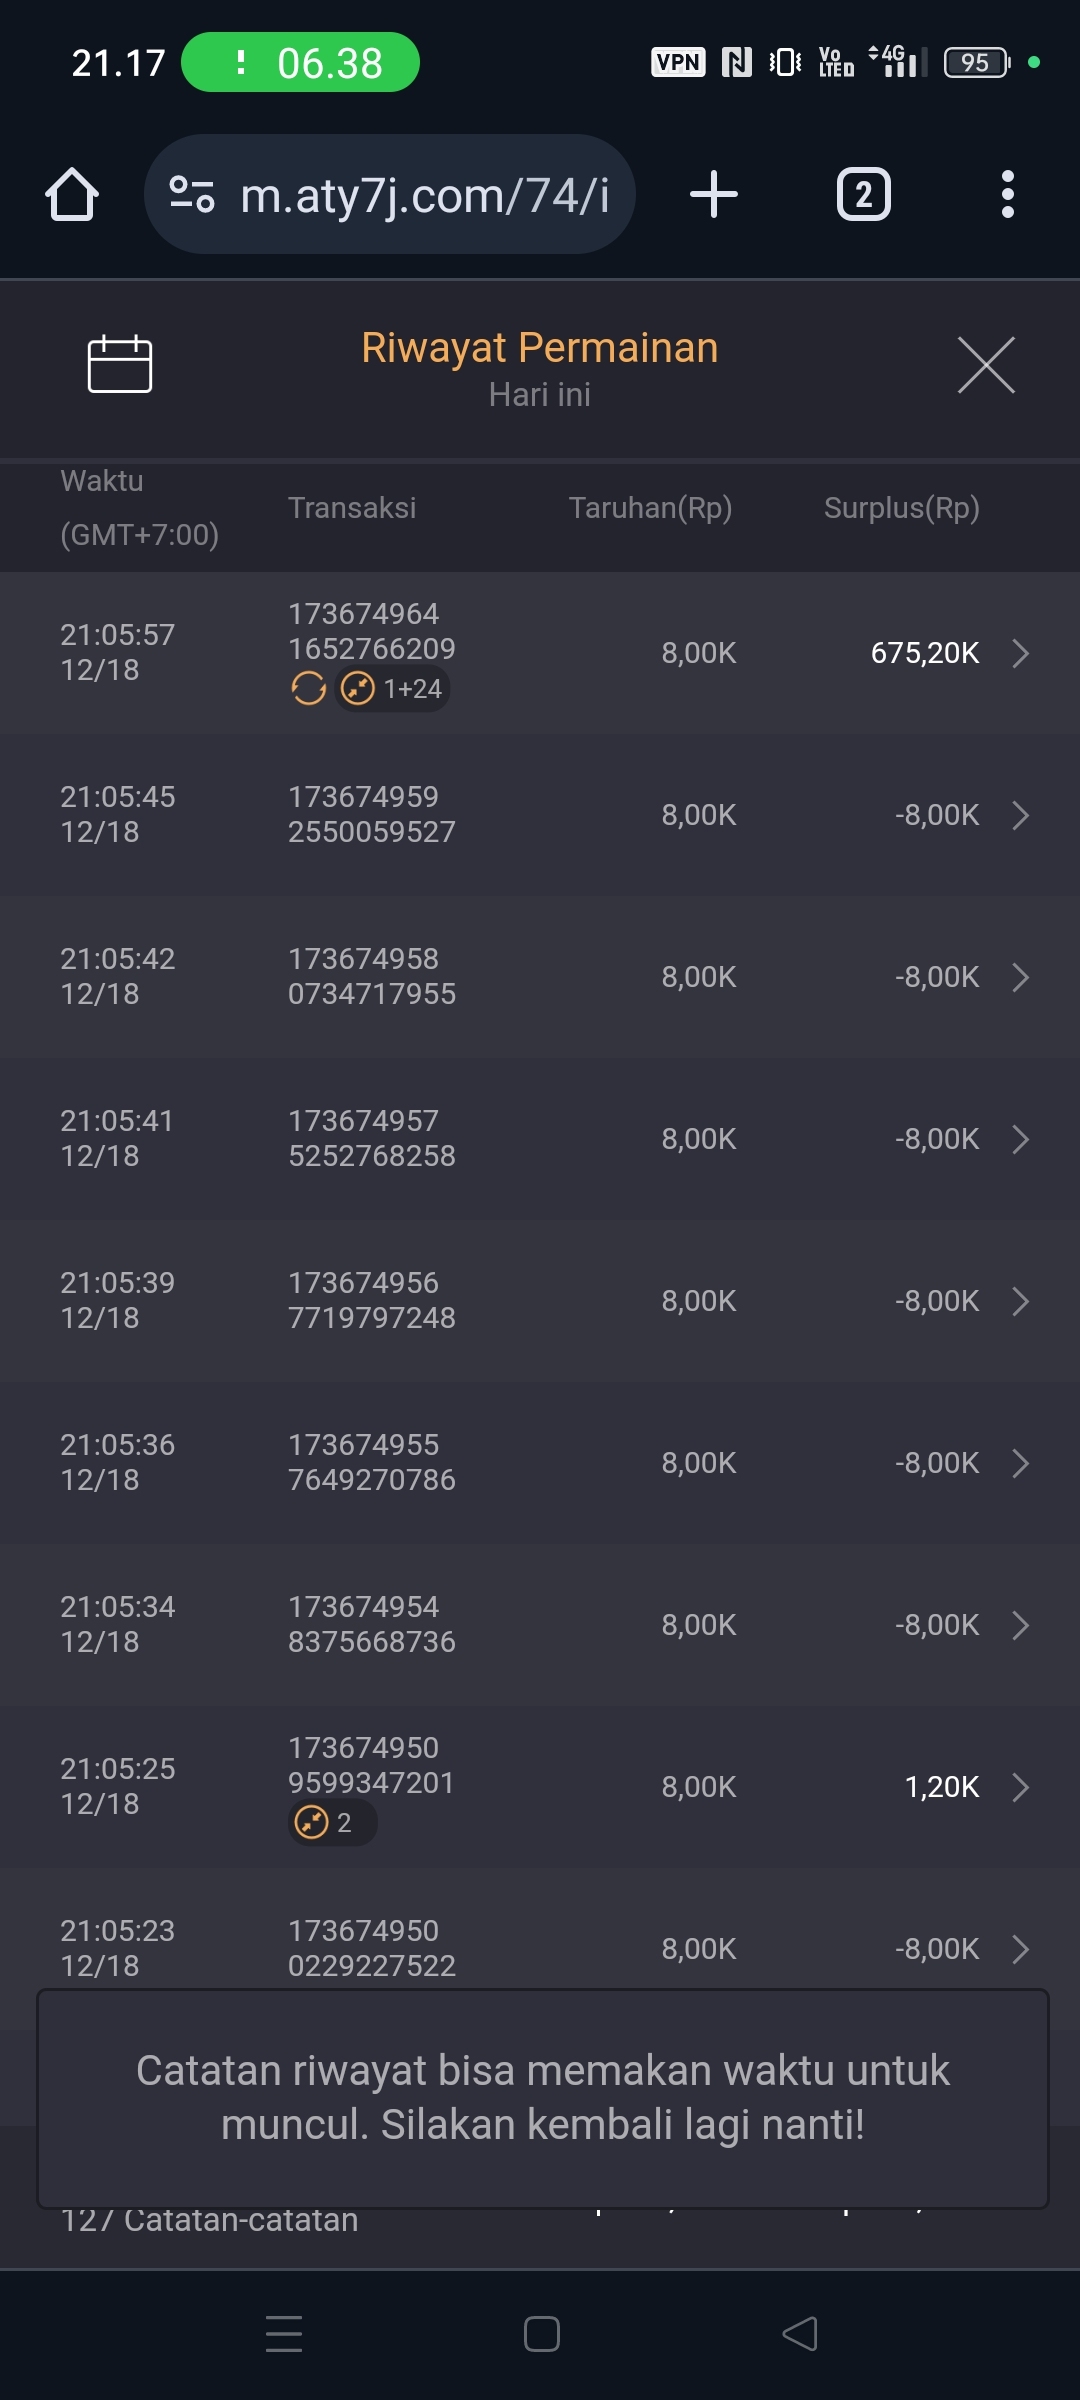
Task: Select the 675,20K surplus amount
Action: [924, 653]
